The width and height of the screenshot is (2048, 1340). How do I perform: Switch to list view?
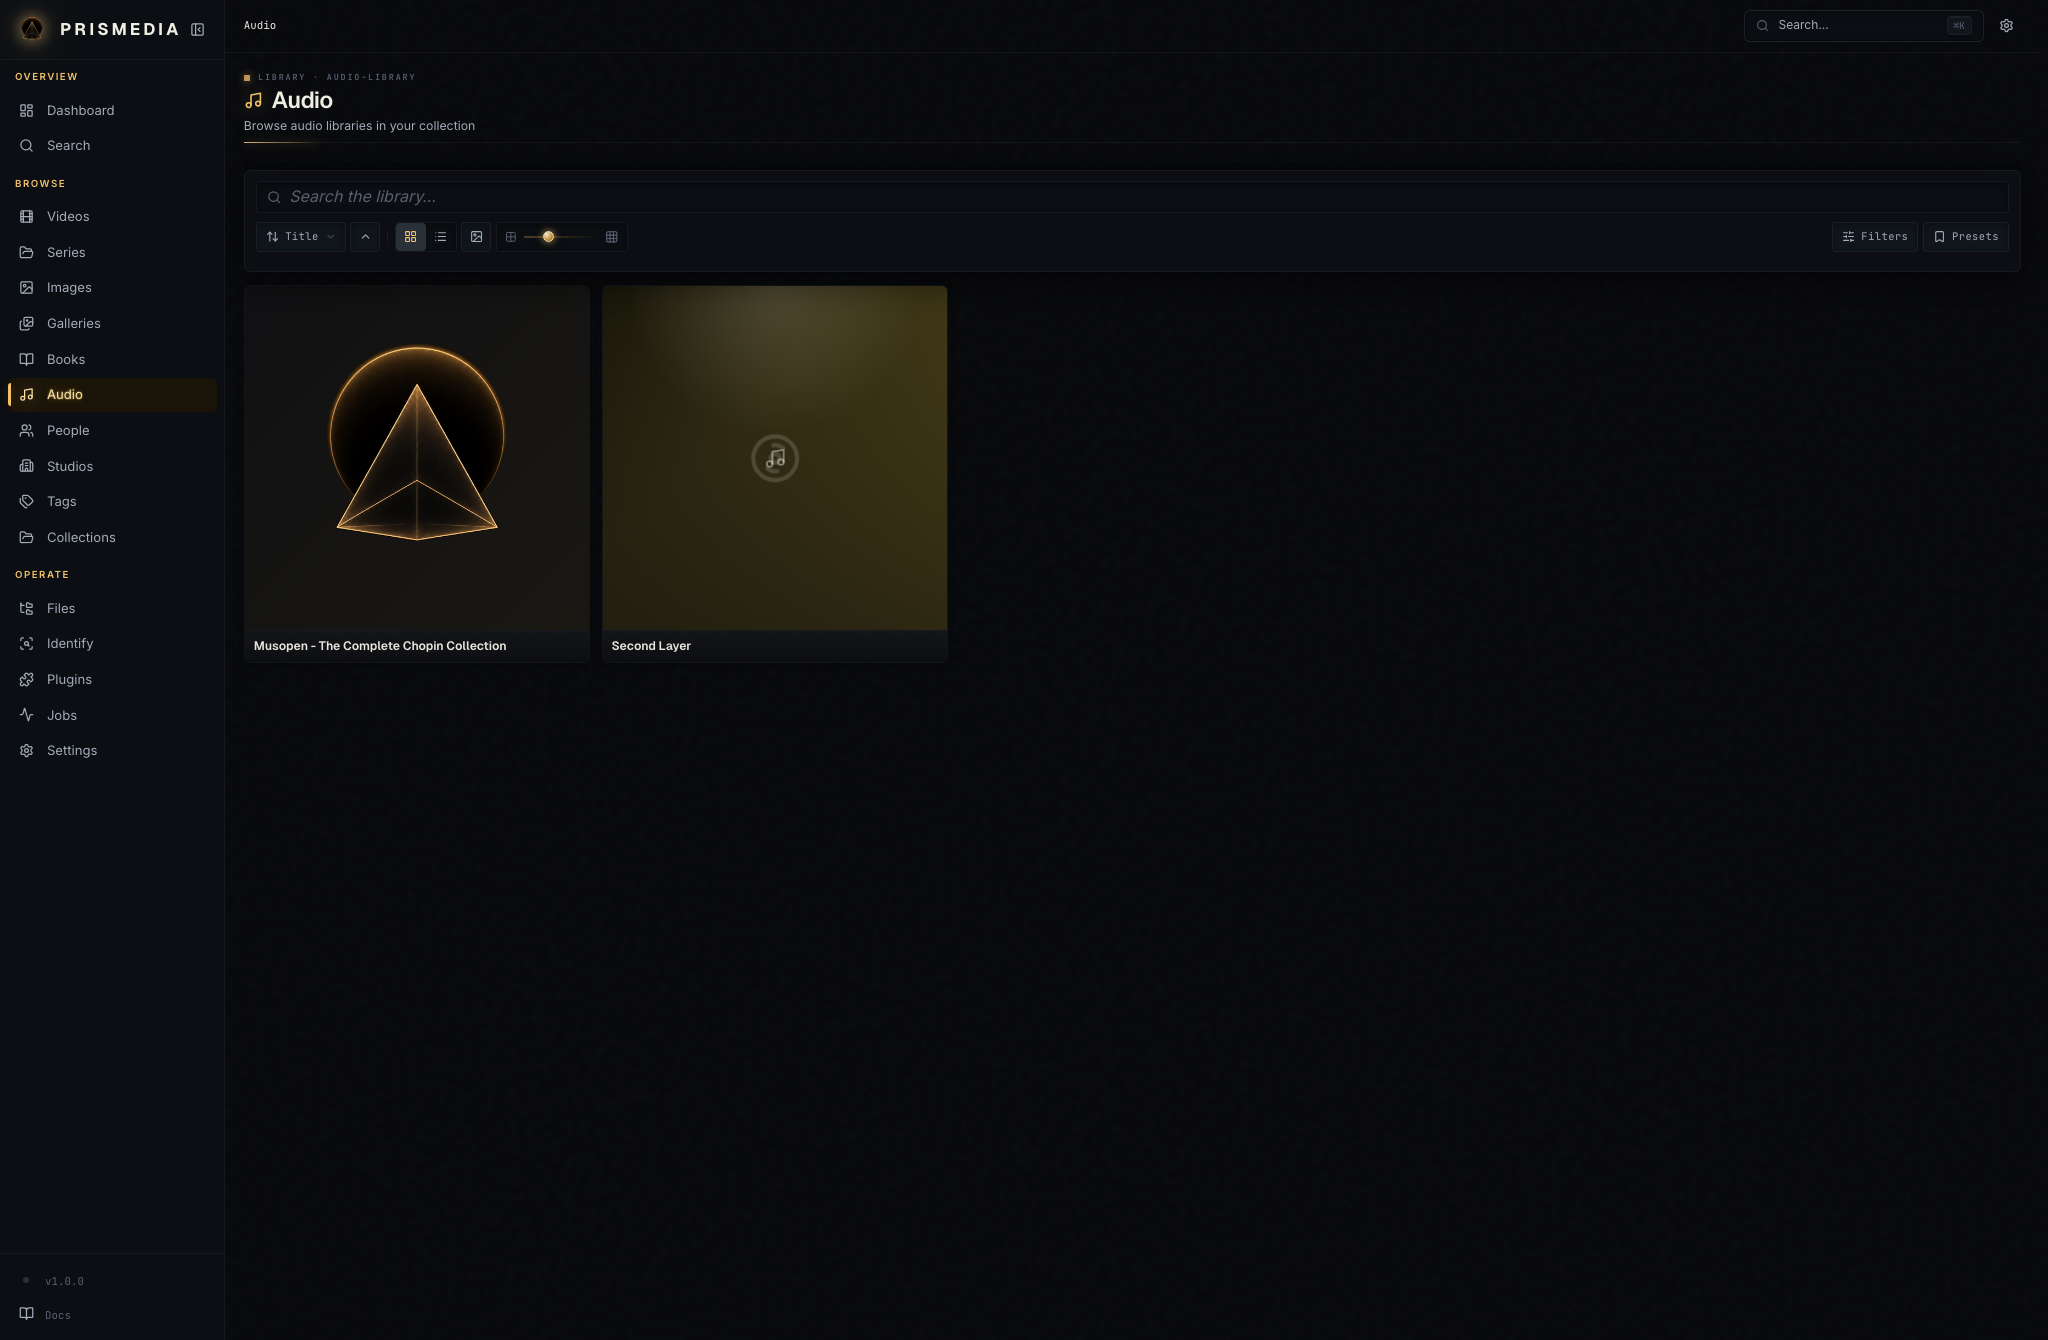pyautogui.click(x=441, y=237)
